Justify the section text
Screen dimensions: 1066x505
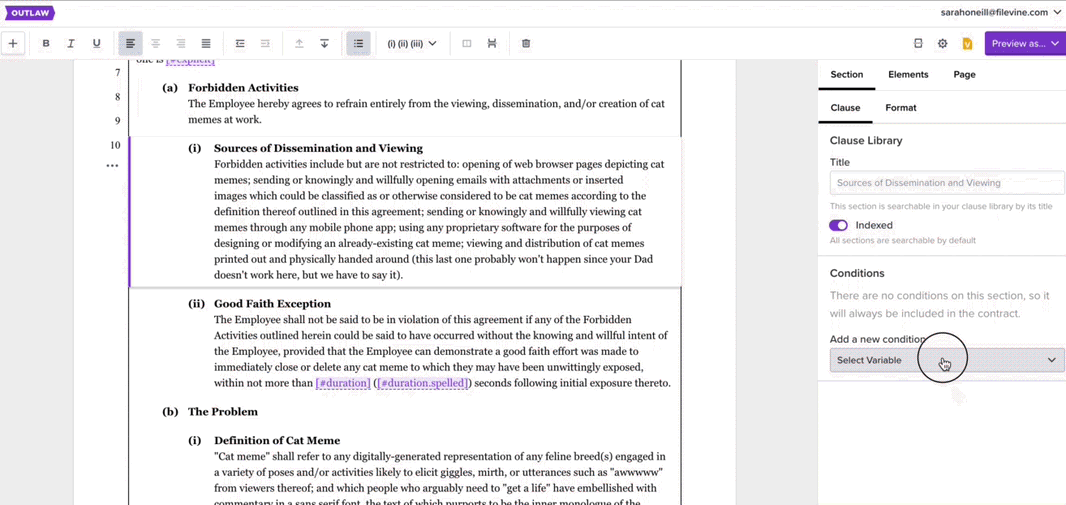tap(206, 44)
